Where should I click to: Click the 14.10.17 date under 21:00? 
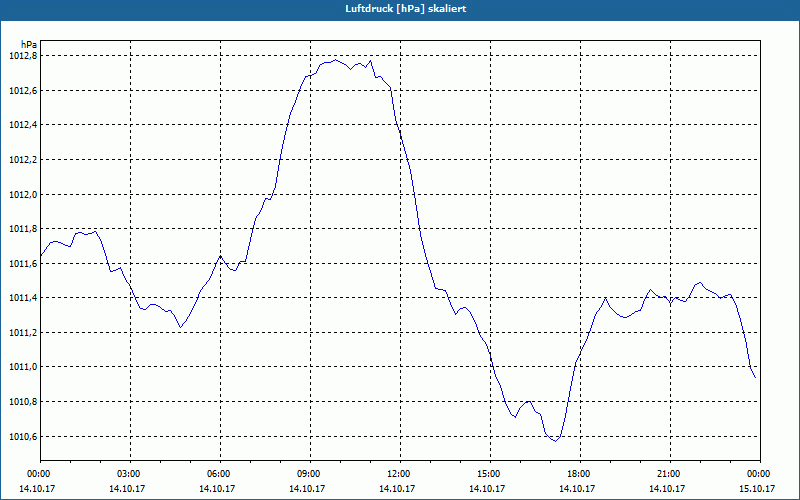[x=667, y=489]
